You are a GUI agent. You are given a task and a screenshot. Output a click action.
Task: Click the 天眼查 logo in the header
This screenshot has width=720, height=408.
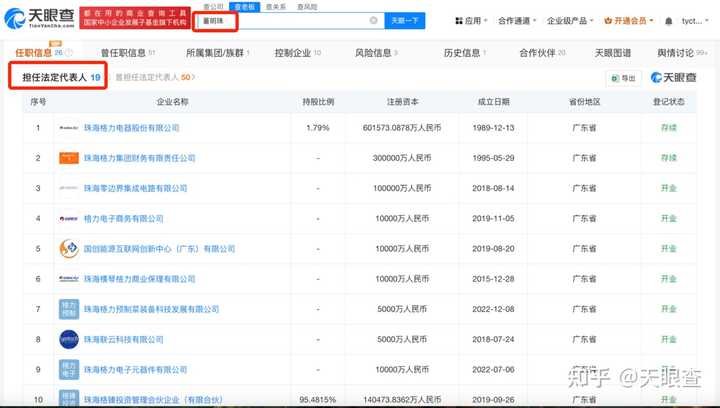(39, 18)
